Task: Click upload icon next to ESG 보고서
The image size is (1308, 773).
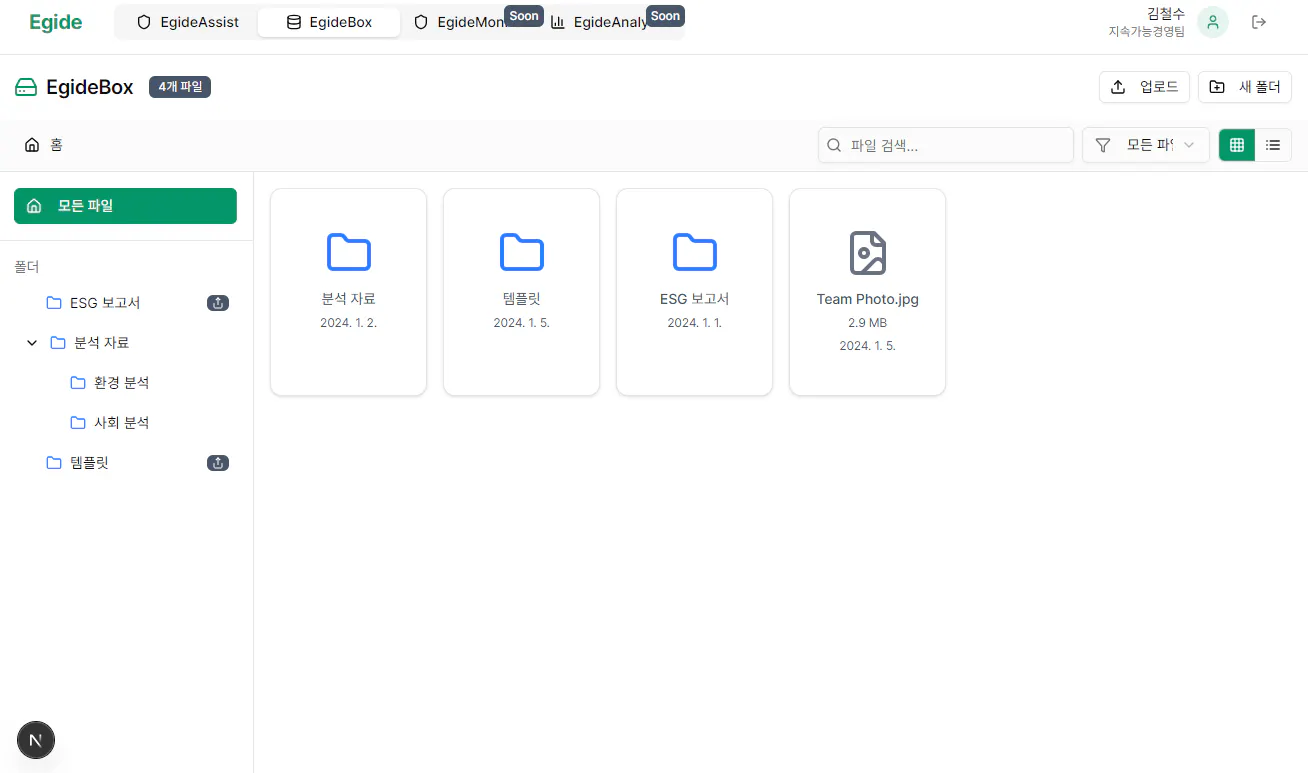Action: tap(218, 303)
